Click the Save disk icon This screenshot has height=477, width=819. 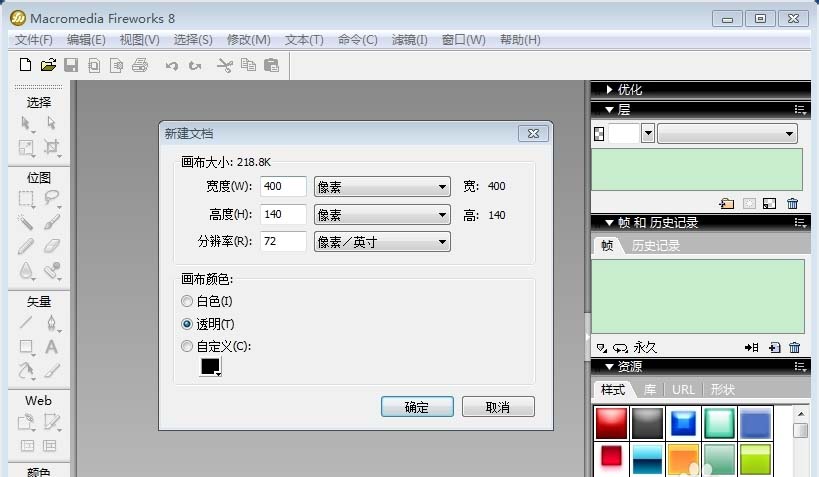click(71, 65)
